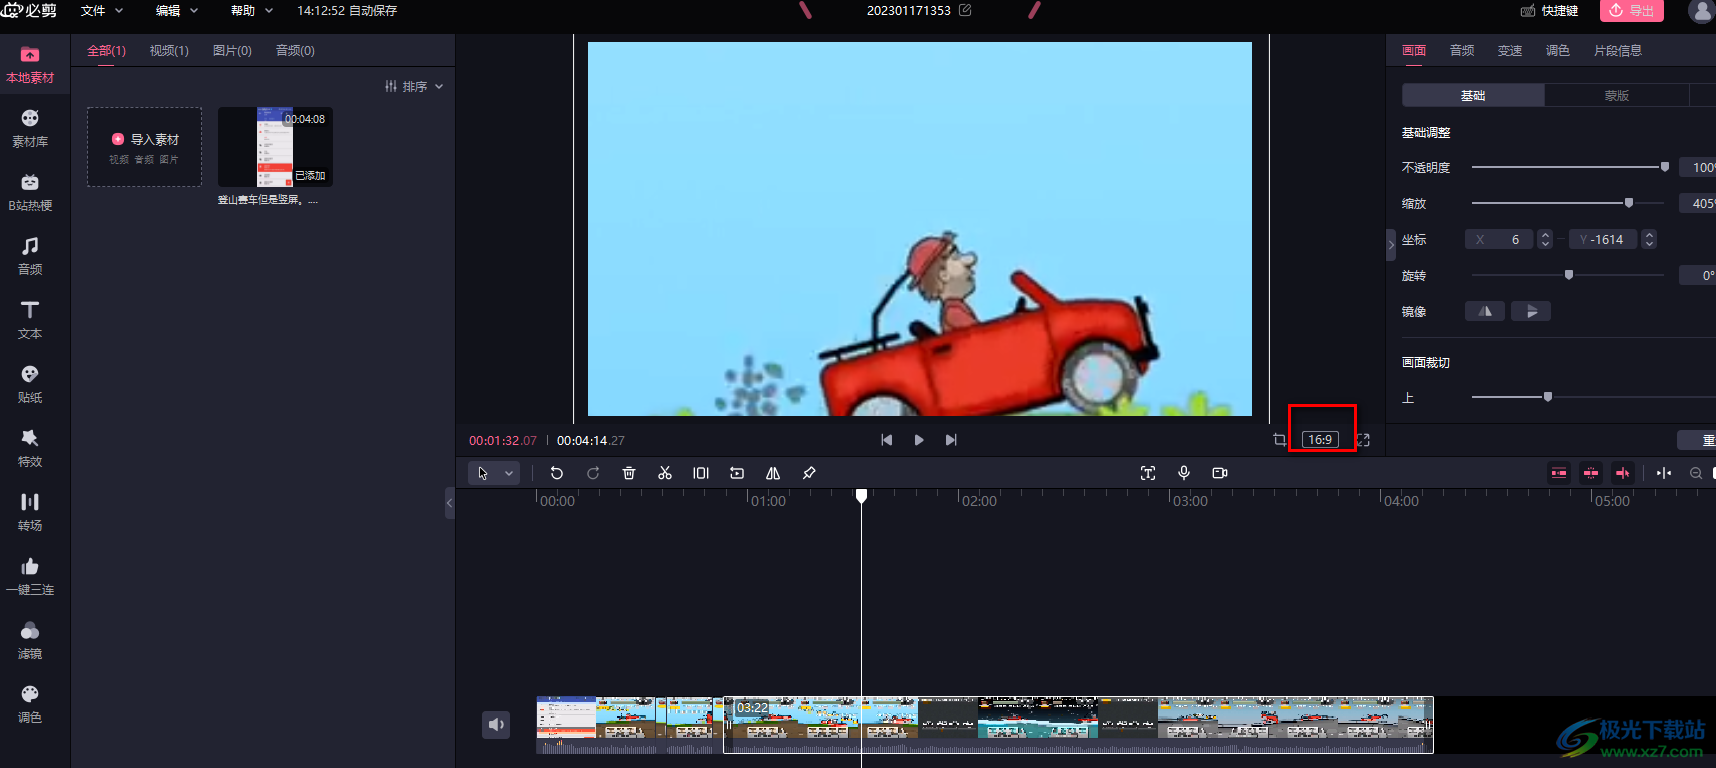Open the 素材库 material library

pos(30,129)
